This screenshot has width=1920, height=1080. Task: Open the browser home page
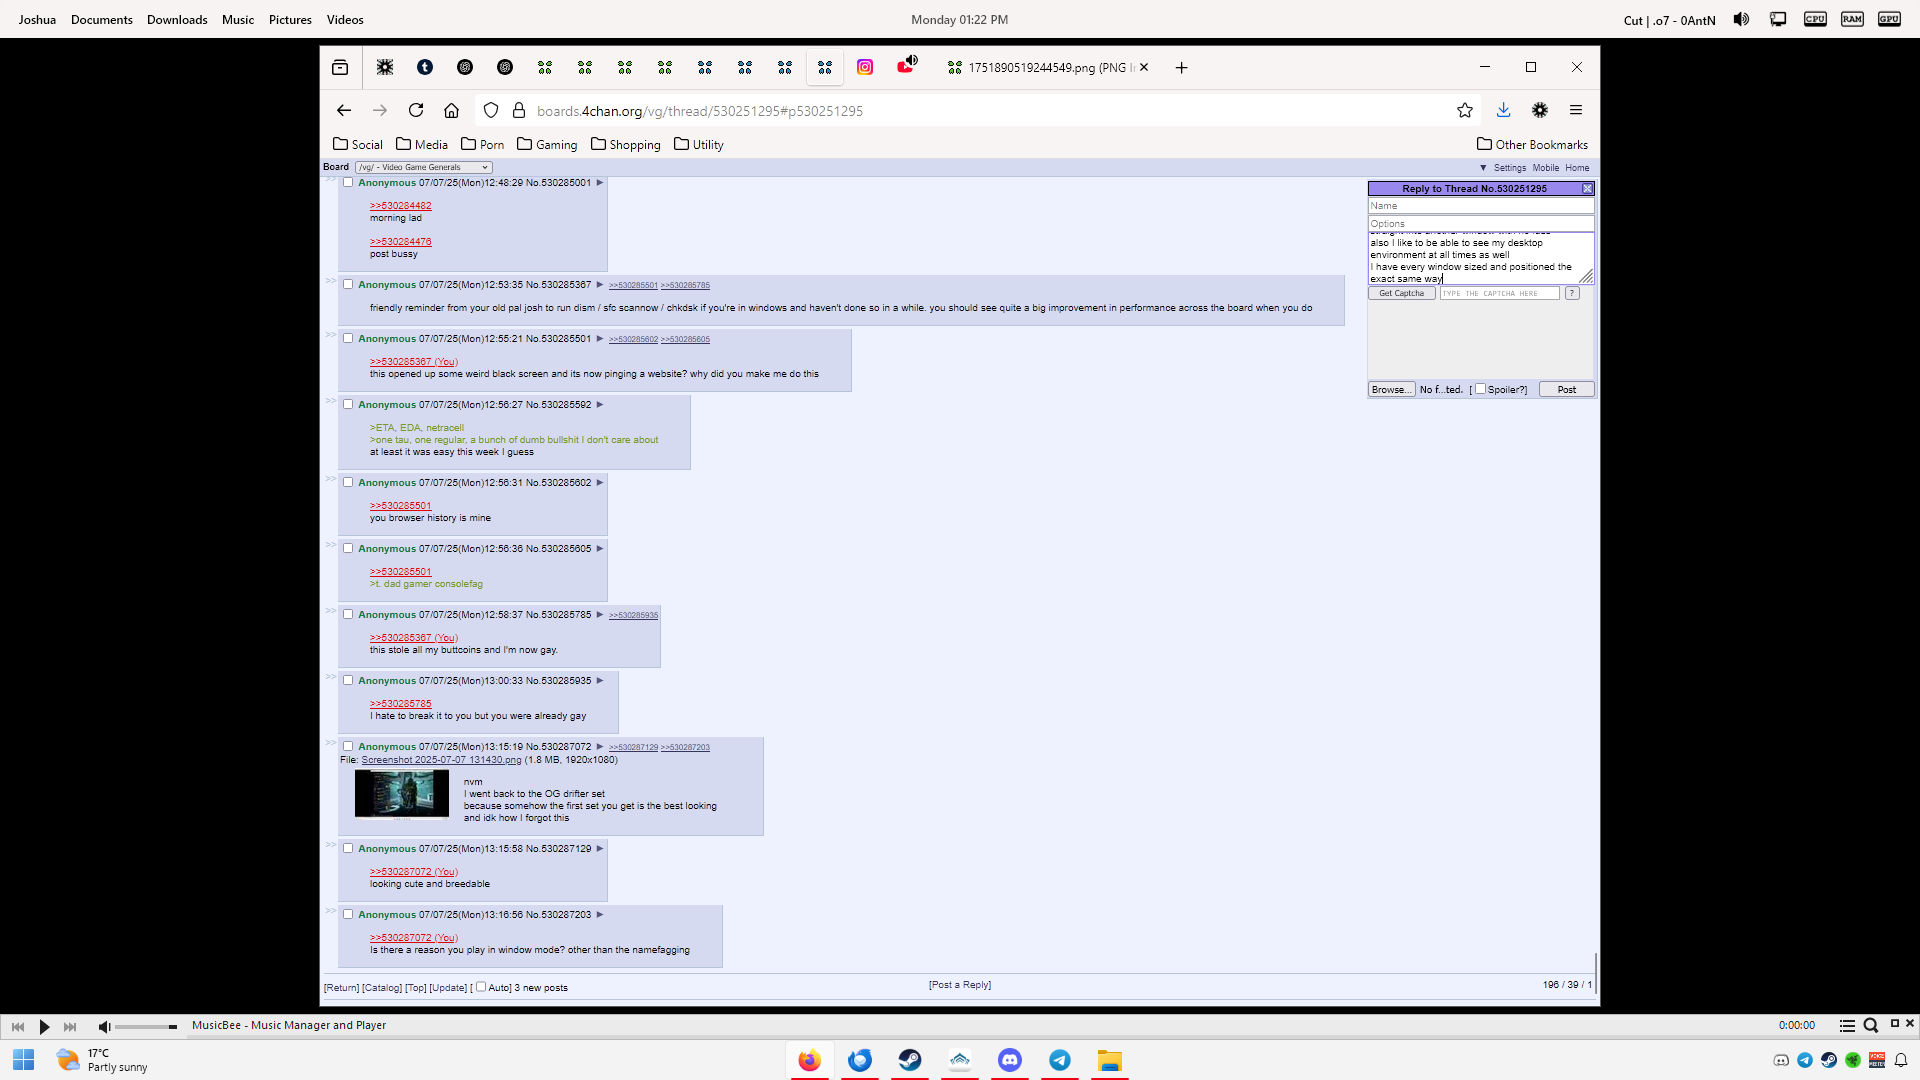click(452, 111)
